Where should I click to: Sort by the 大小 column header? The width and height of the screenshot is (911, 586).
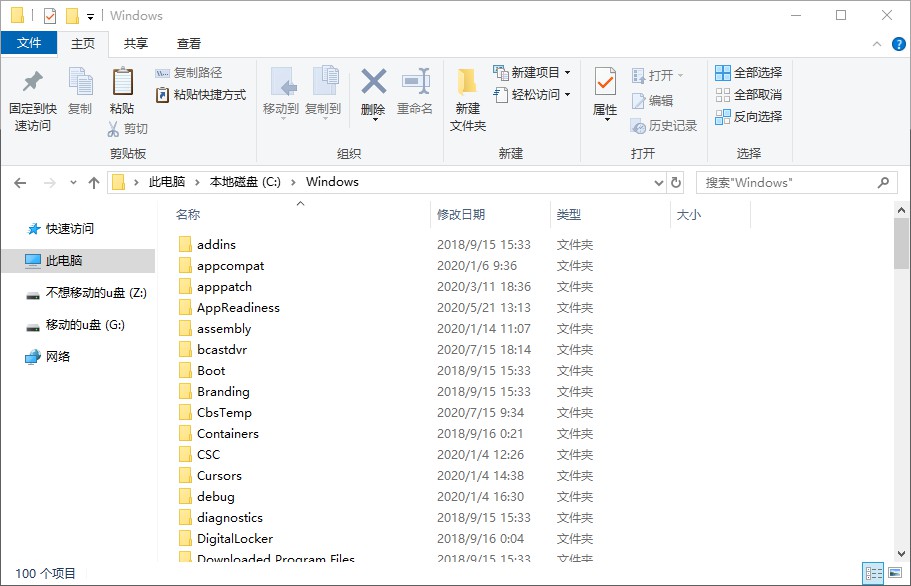(x=688, y=215)
